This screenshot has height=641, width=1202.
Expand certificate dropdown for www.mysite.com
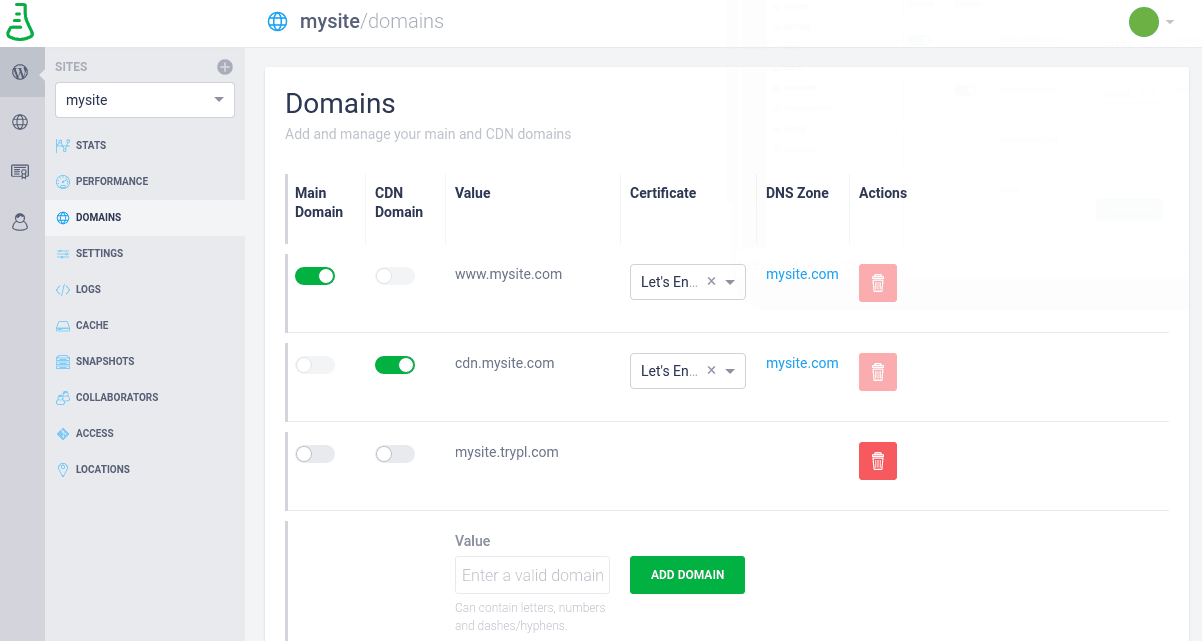pyautogui.click(x=731, y=283)
